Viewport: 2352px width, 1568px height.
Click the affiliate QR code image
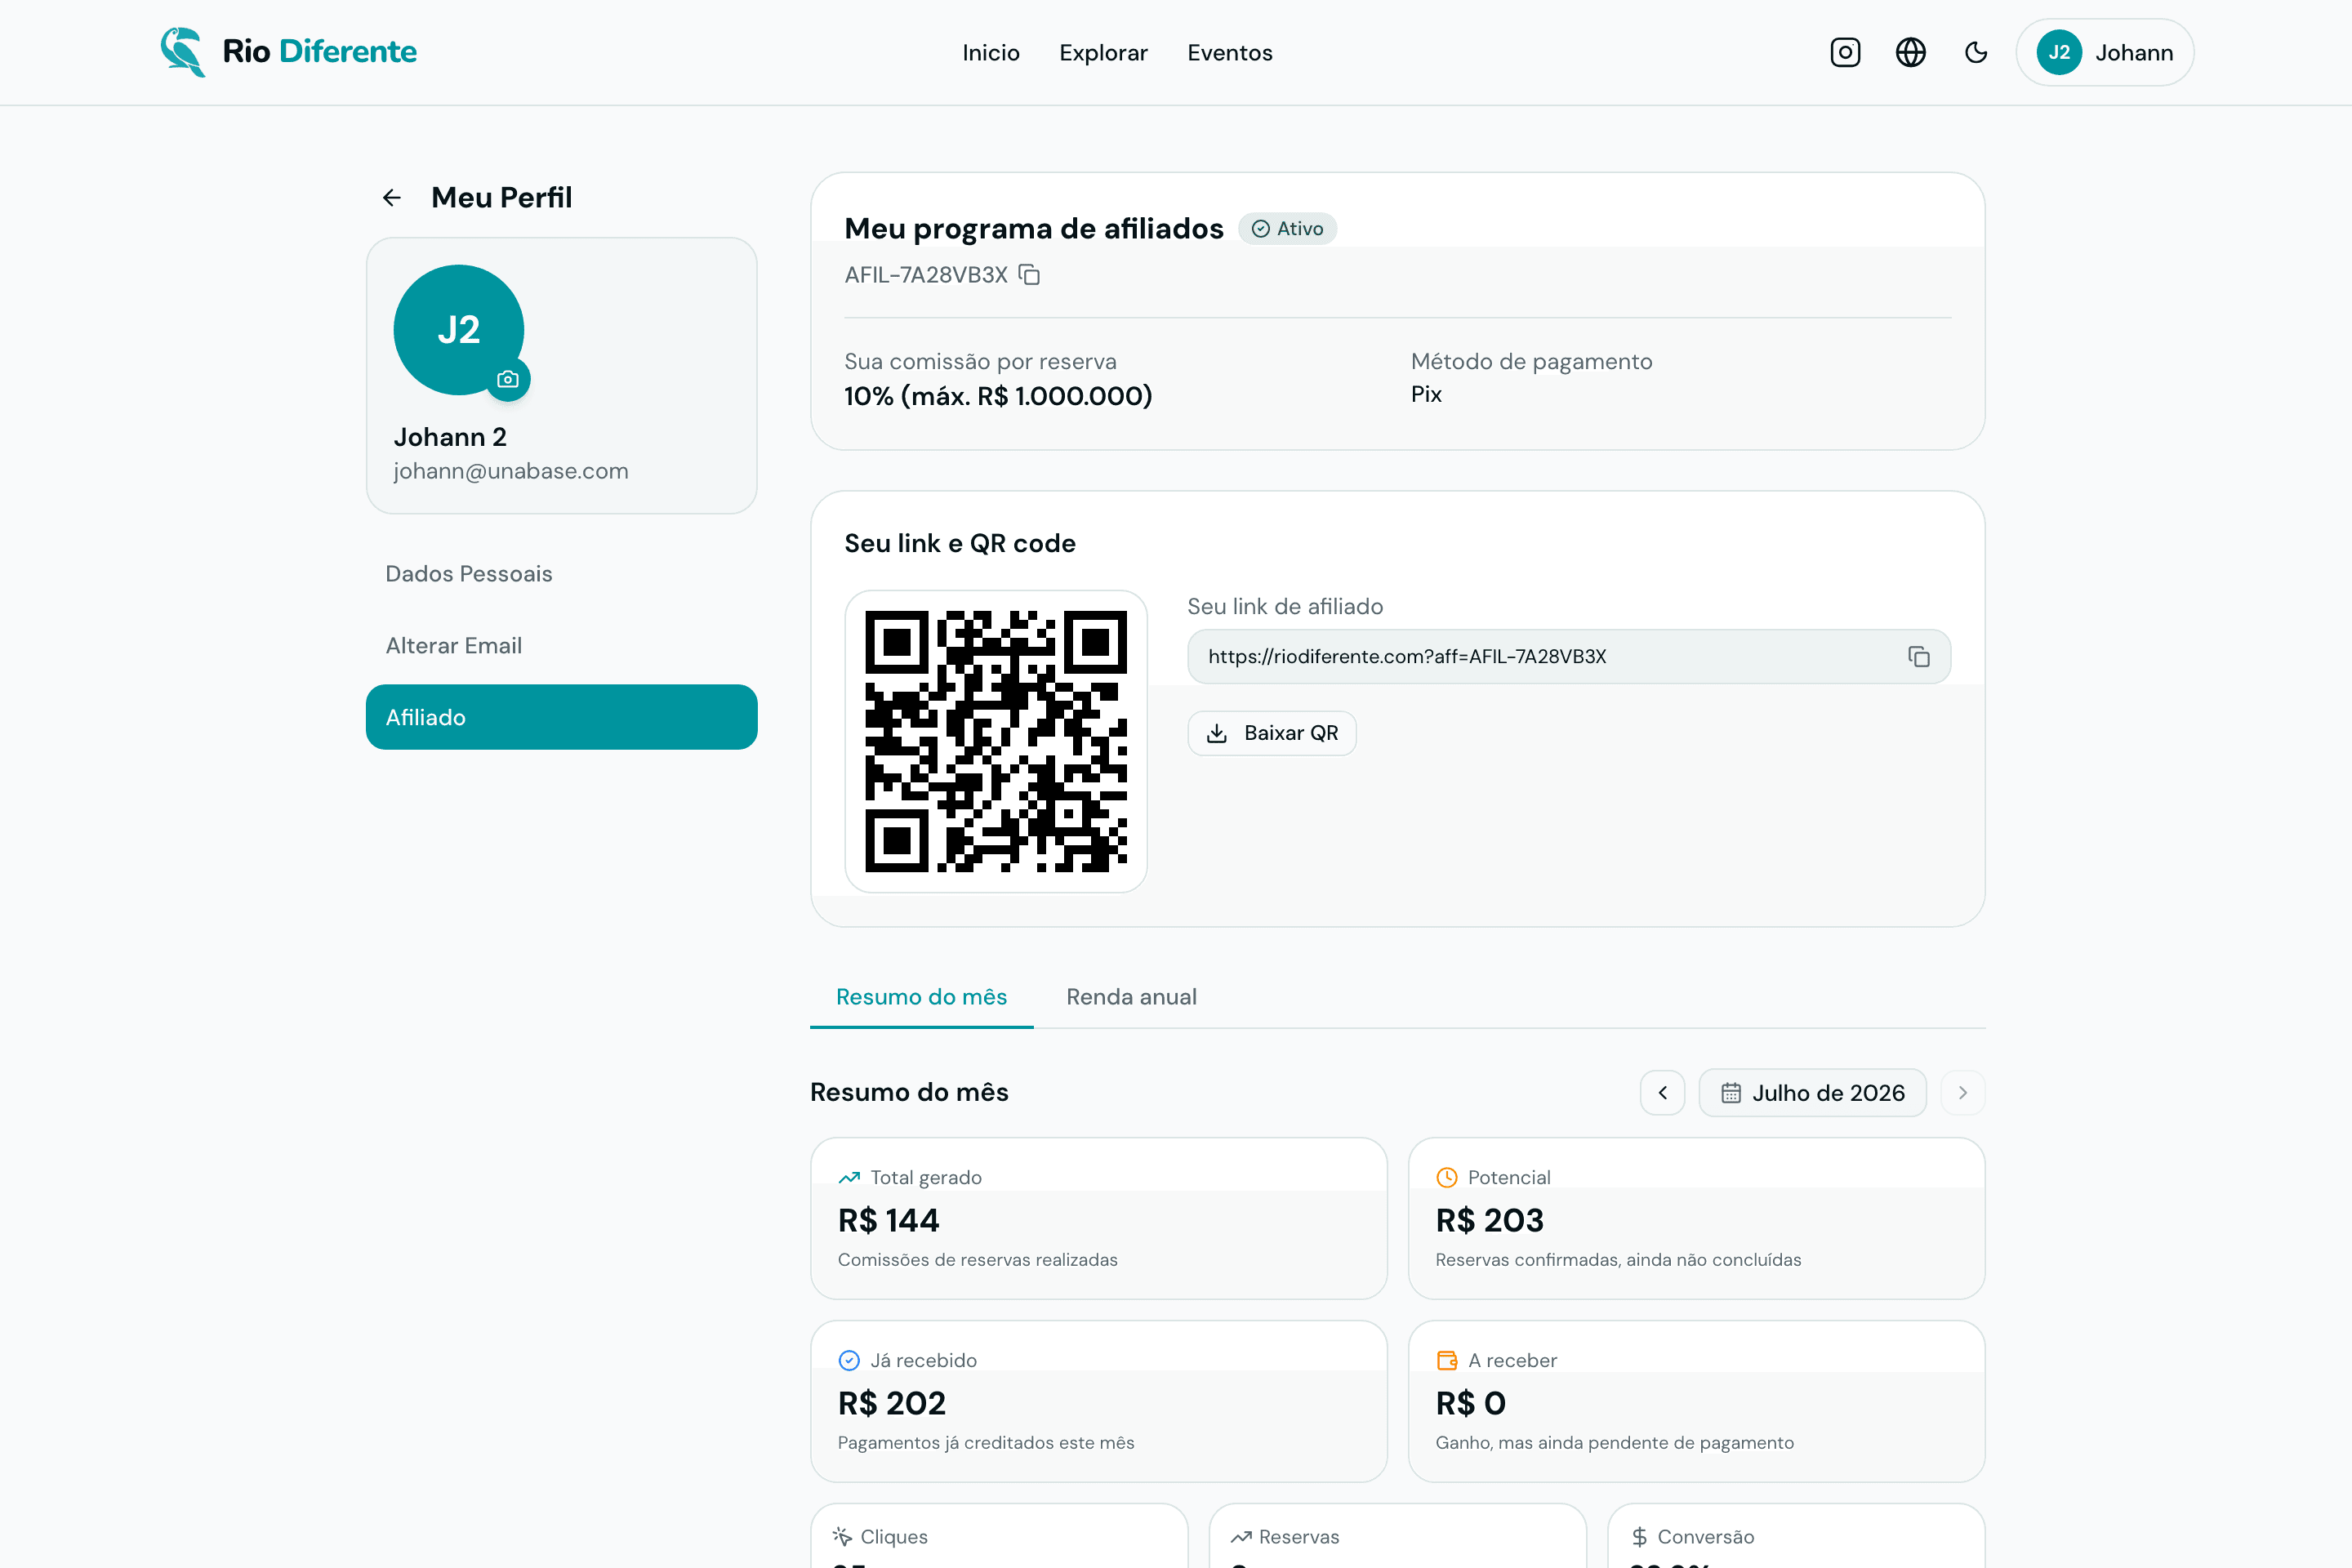point(995,741)
